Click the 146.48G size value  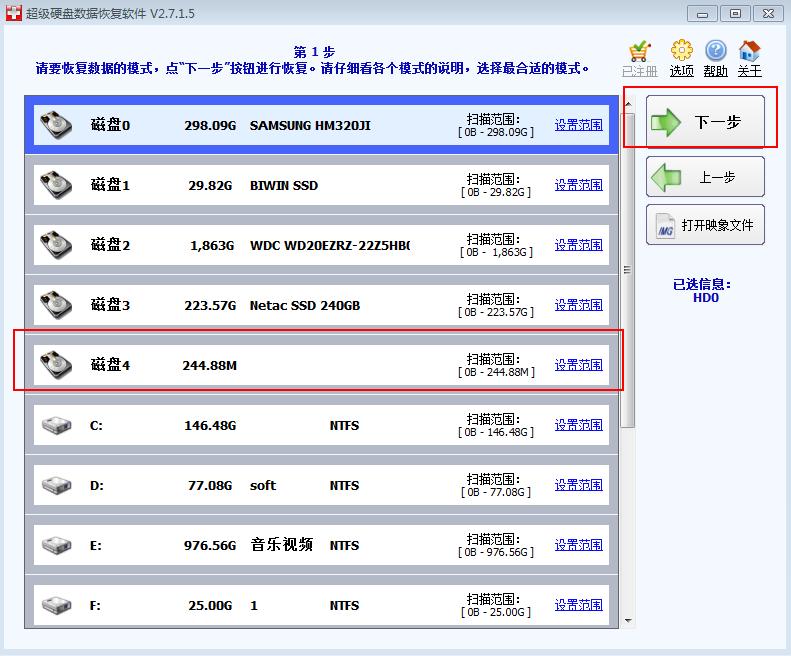click(210, 425)
